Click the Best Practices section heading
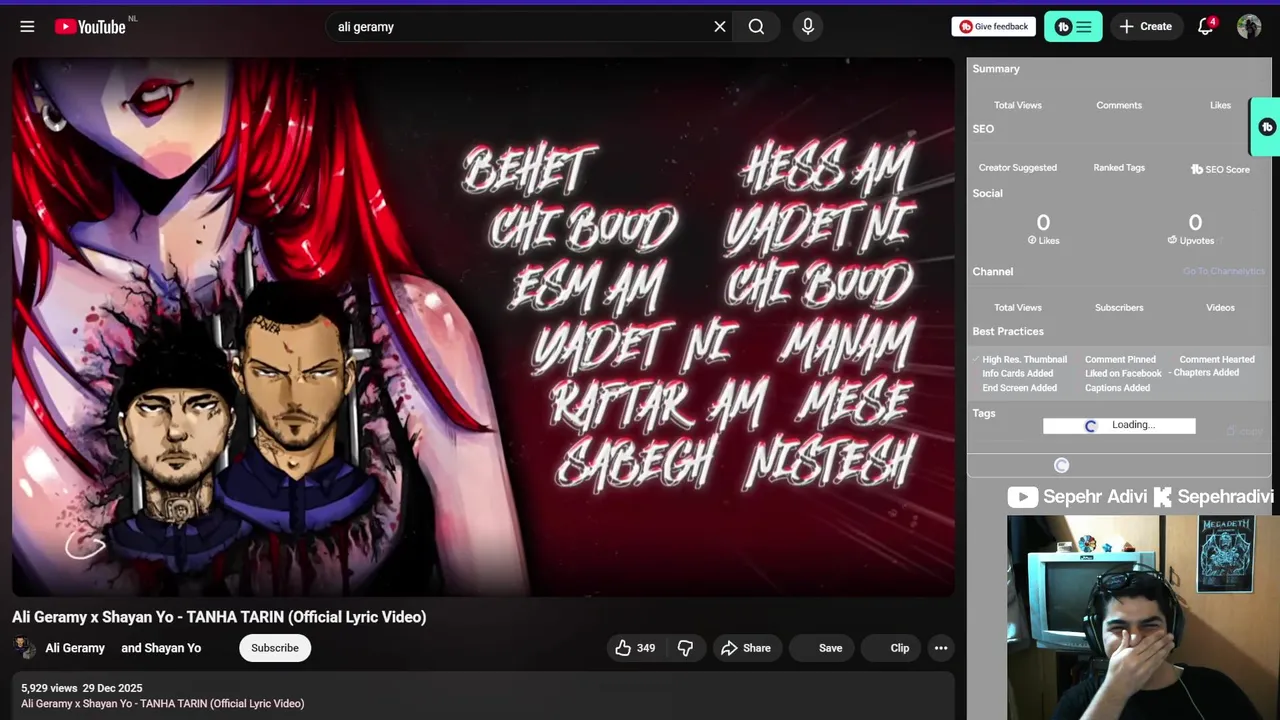 (1008, 332)
